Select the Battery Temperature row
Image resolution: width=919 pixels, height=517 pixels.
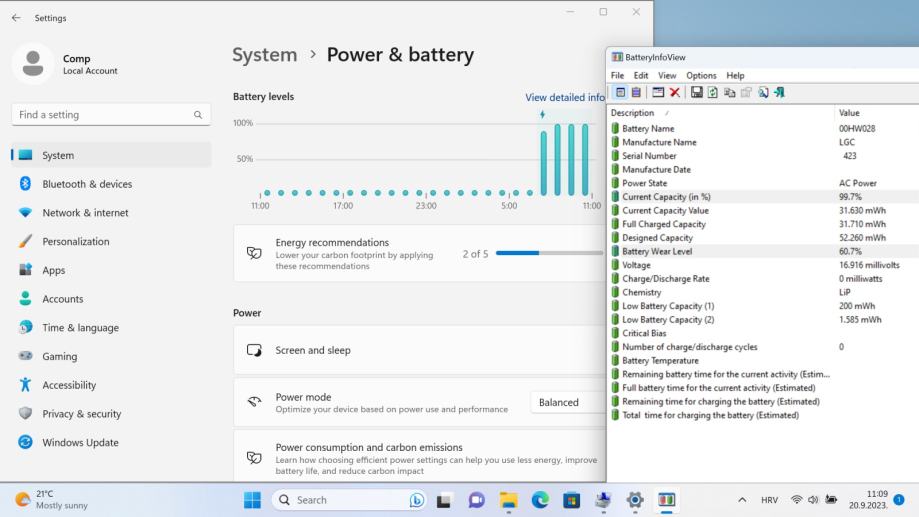tap(763, 360)
